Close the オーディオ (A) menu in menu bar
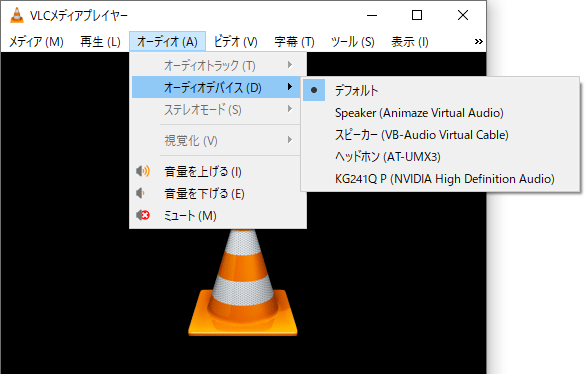 click(x=167, y=41)
